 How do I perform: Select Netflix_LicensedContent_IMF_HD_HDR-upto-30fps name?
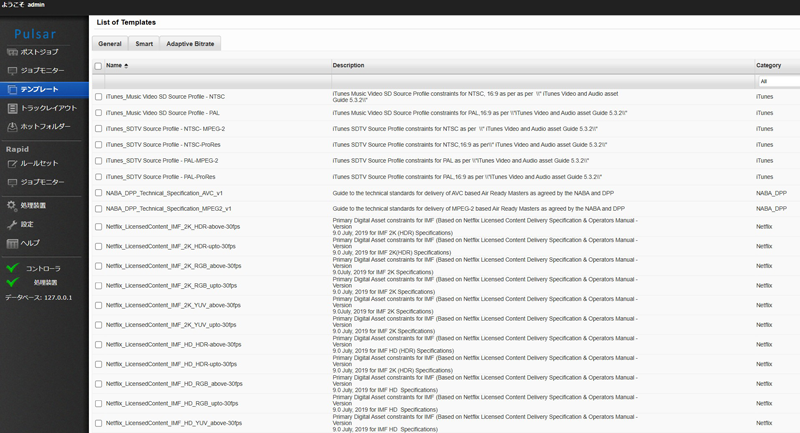[x=171, y=364]
